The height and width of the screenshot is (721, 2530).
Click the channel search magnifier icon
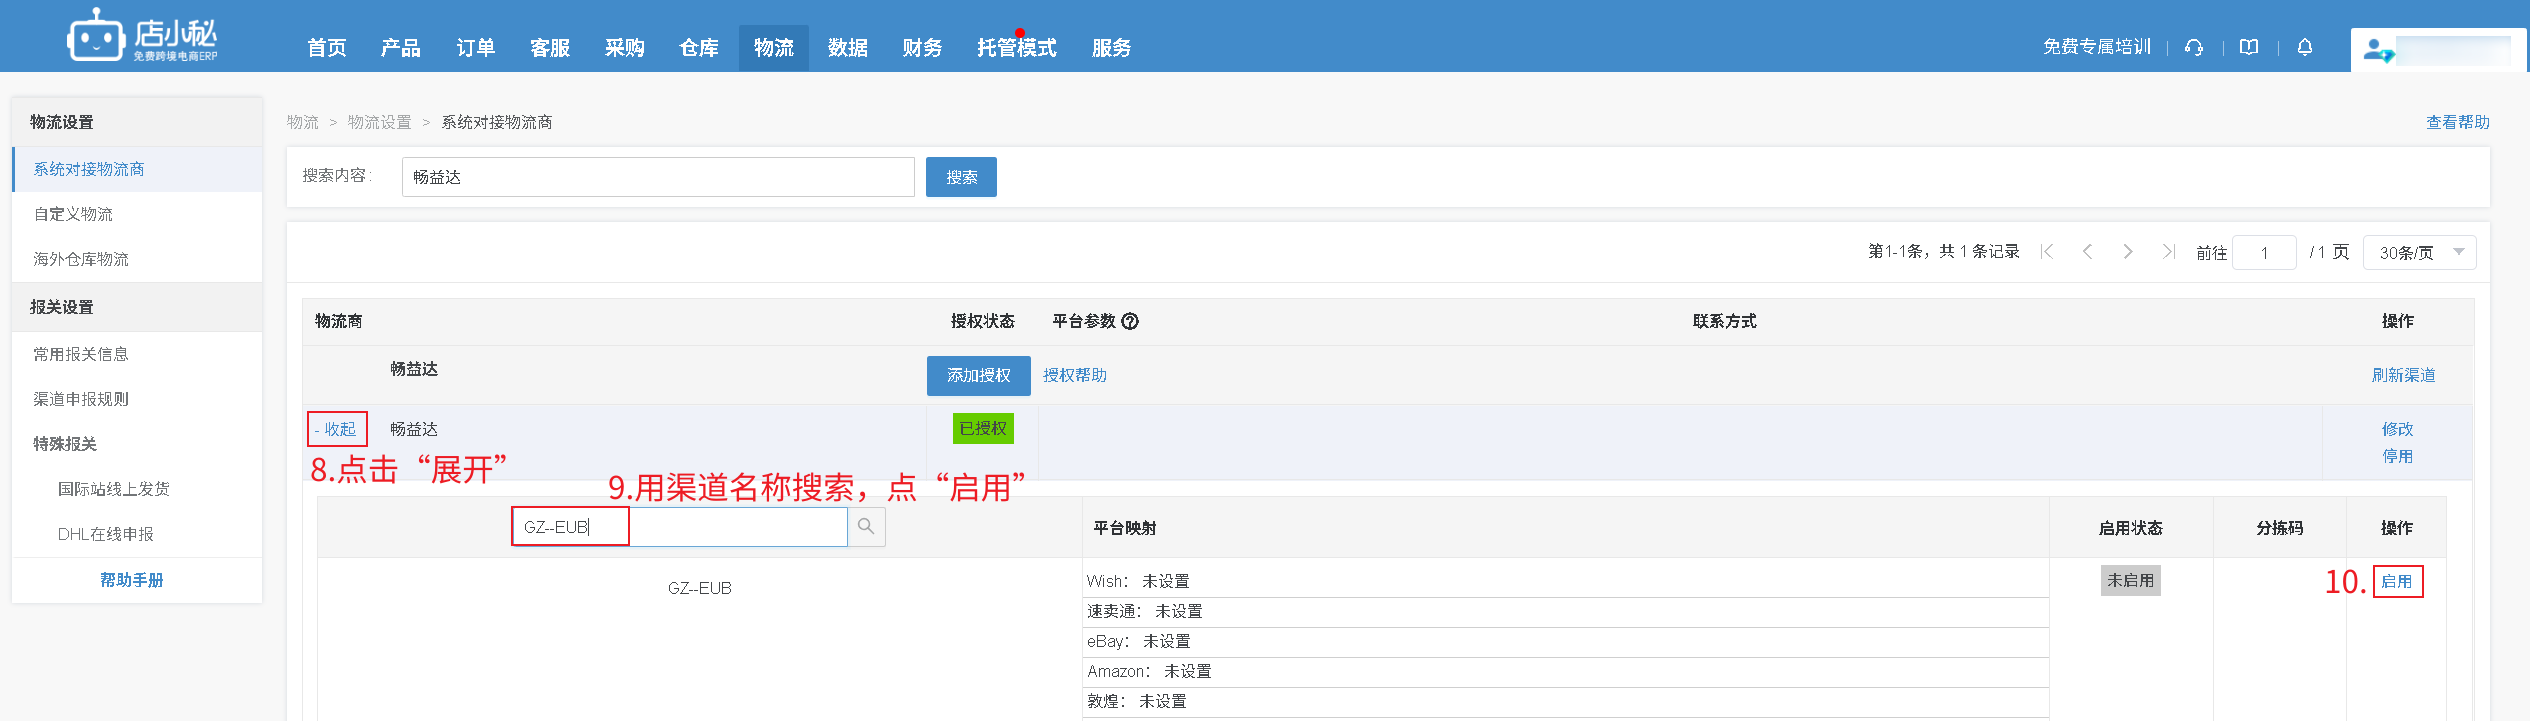[x=866, y=527]
